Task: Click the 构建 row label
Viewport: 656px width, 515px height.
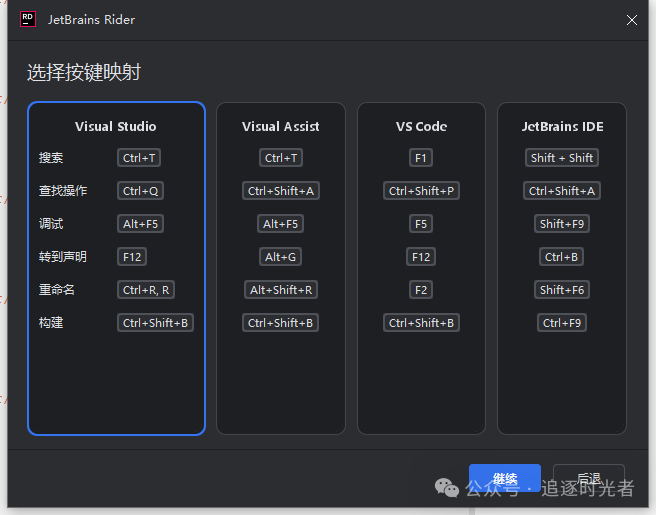Action: point(51,323)
